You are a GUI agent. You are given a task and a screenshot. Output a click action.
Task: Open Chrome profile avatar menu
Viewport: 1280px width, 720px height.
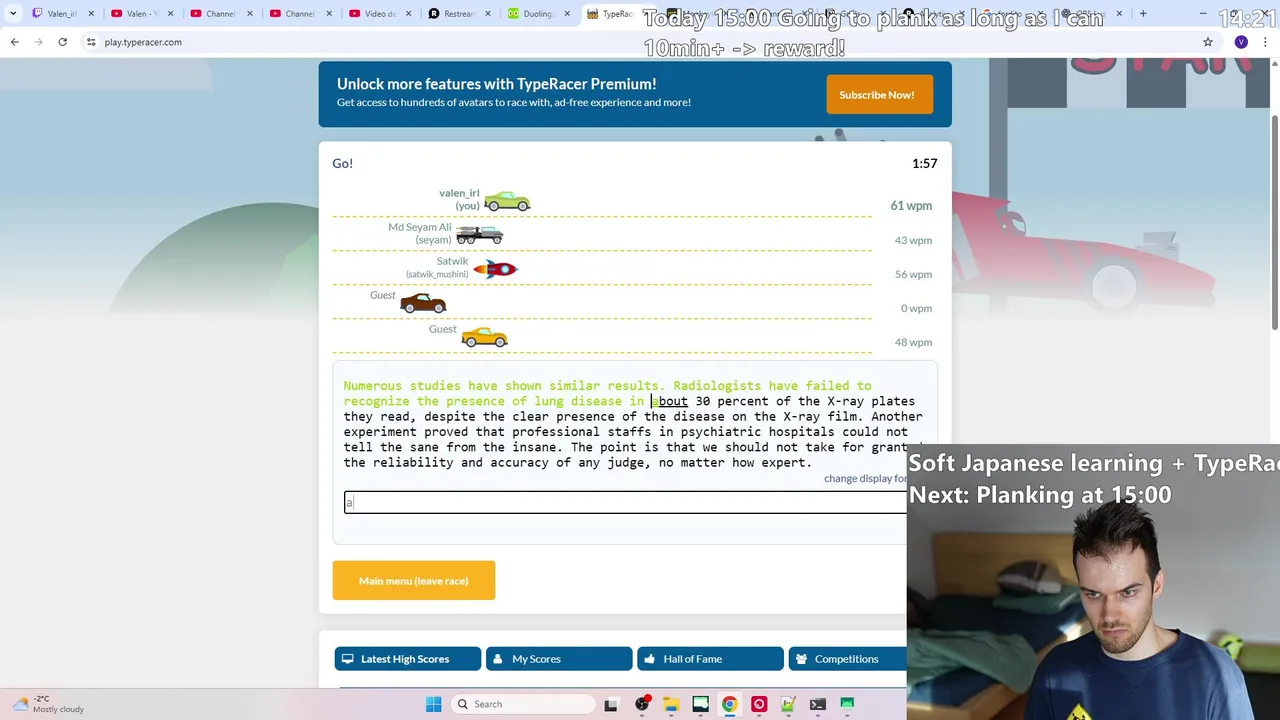1241,42
